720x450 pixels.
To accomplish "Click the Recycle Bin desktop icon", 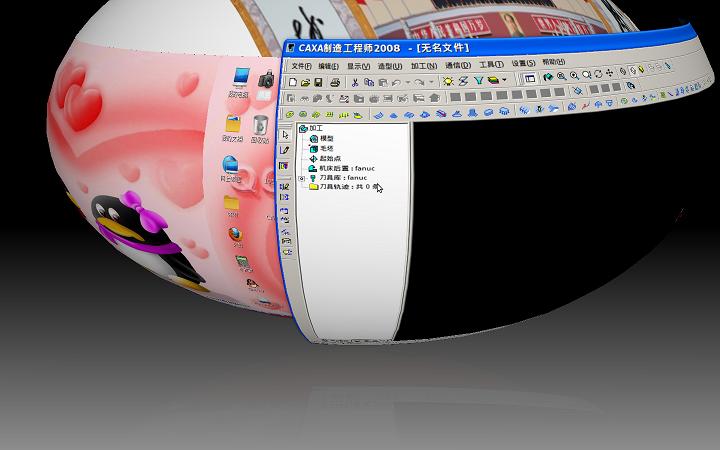I will coord(260,125).
